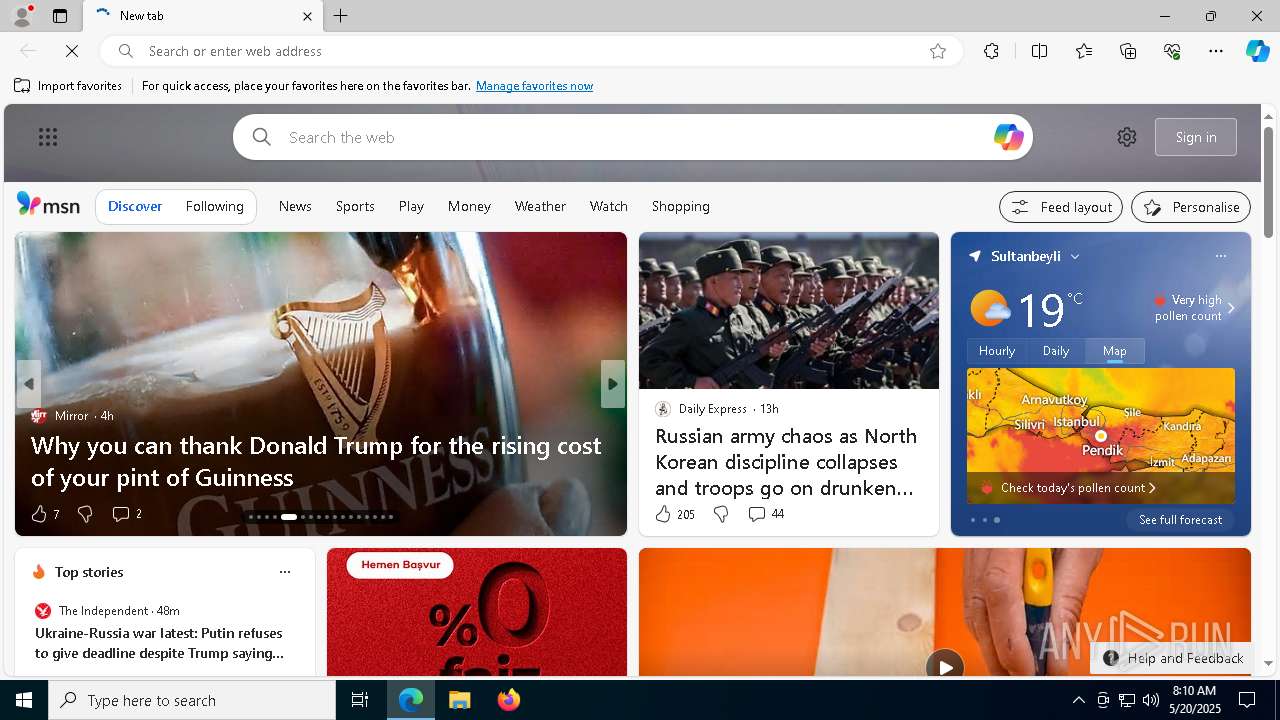Open the Shopping menu item
Viewport: 1280px width, 720px height.
coord(681,206)
